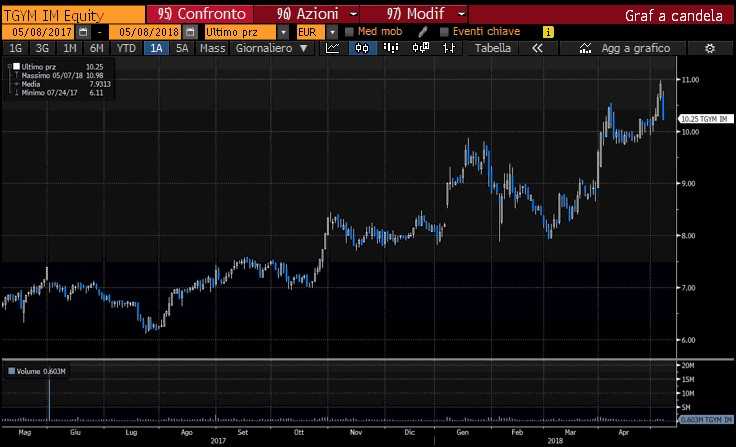Expand the 97) Modif menu arrow

click(x=461, y=14)
